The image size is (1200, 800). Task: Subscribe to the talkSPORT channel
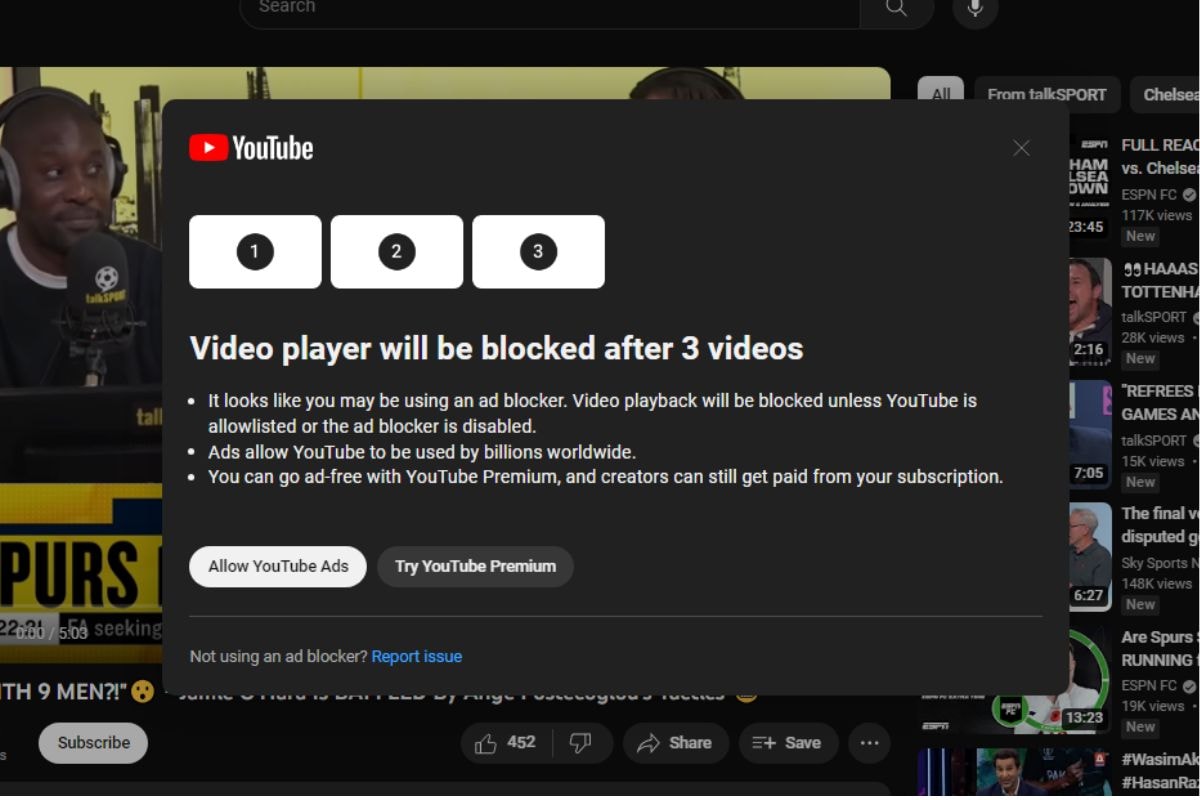click(x=93, y=743)
